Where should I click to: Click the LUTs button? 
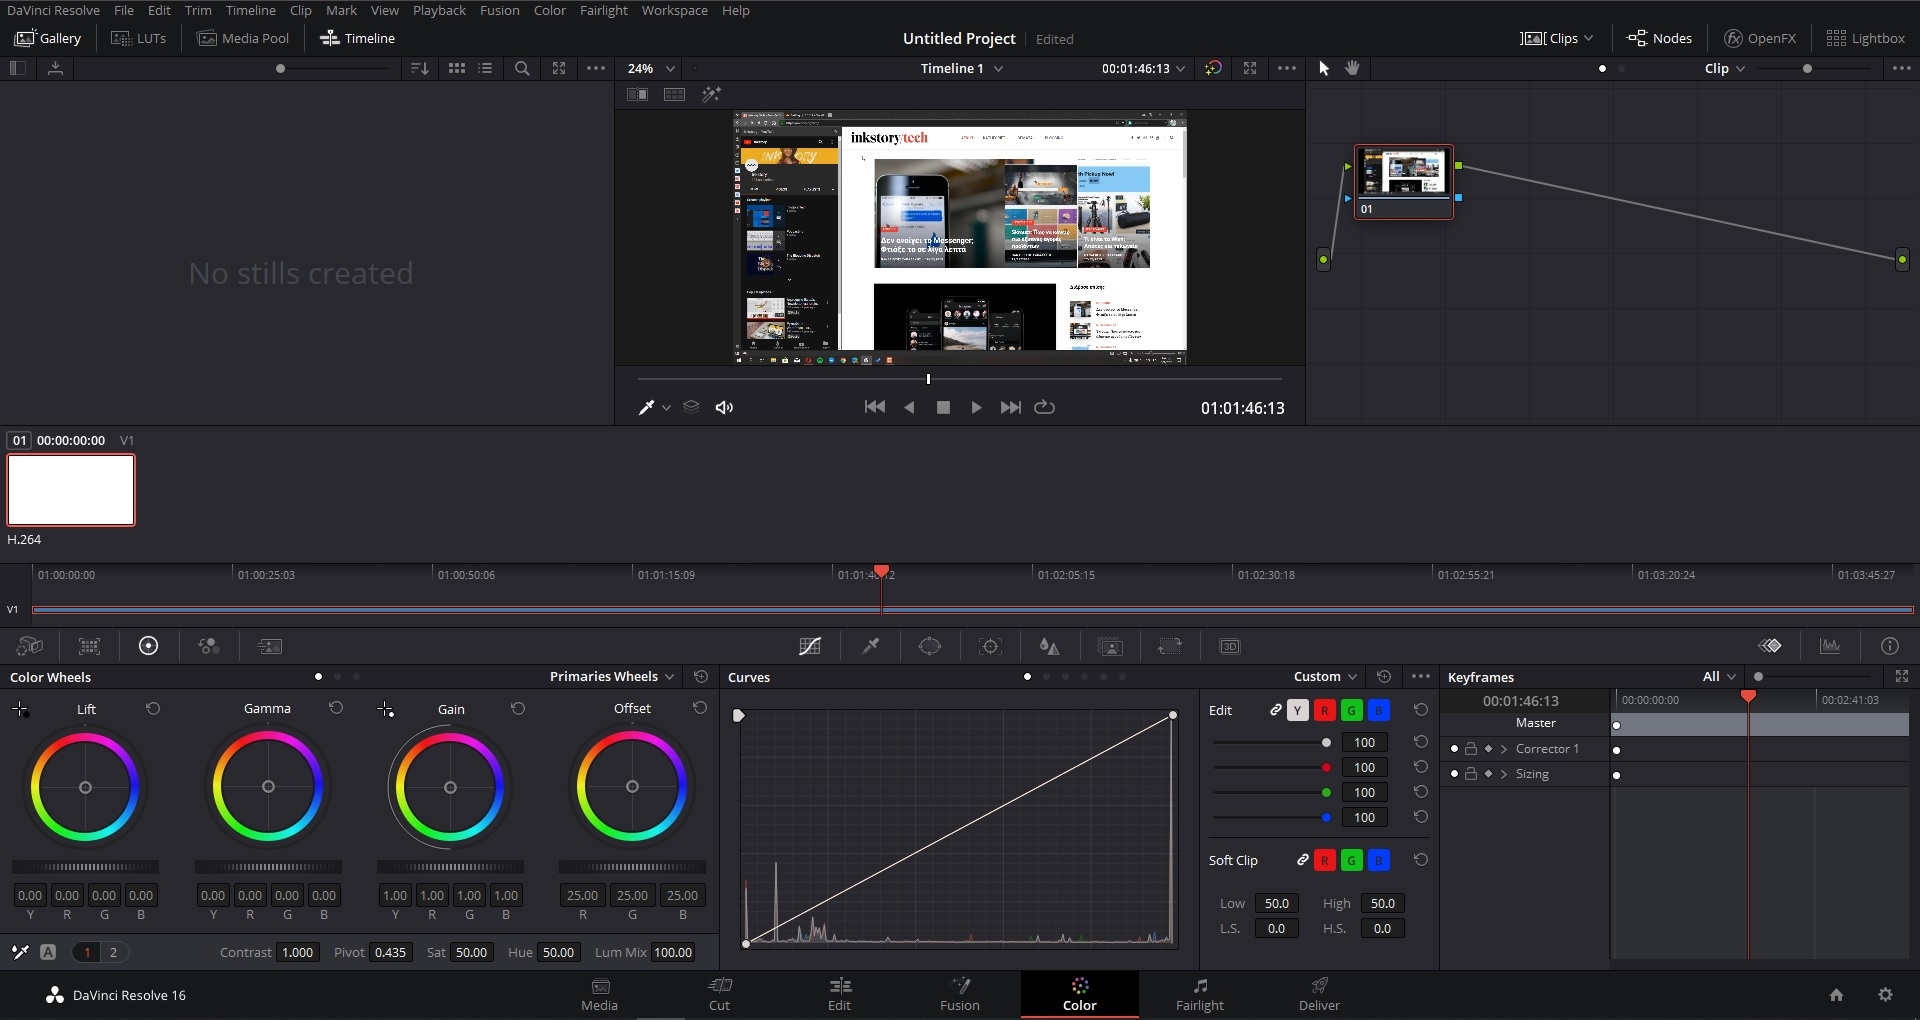tap(139, 38)
